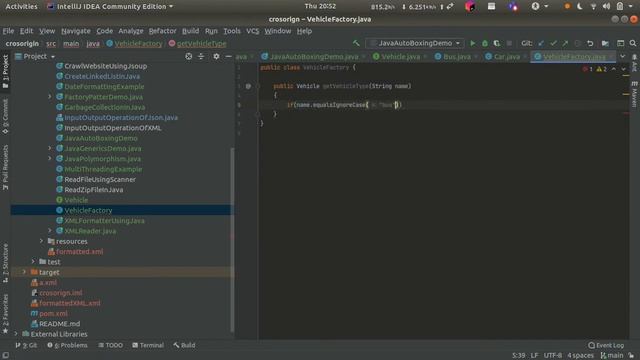This screenshot has width=640, height=360.
Task: Switch to the Vehicle.java tab
Action: [400, 57]
